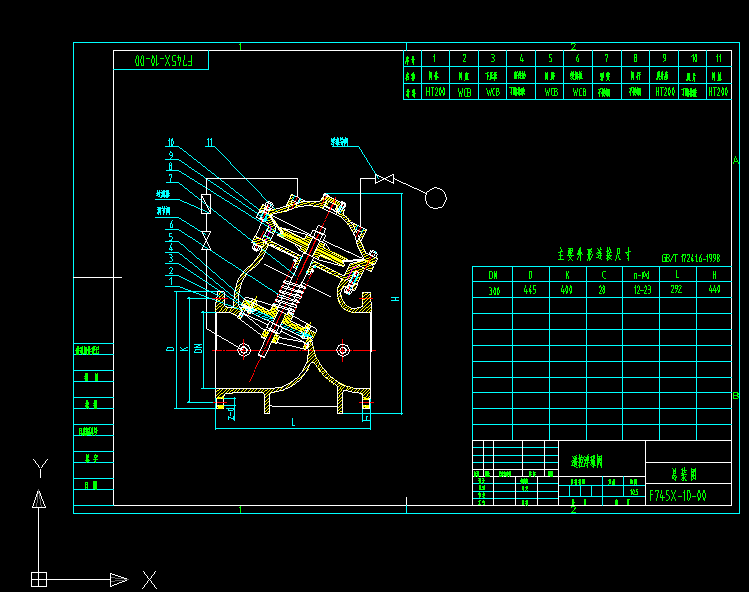Select the value 292 under column L
The height and width of the screenshot is (592, 749).
(x=676, y=289)
